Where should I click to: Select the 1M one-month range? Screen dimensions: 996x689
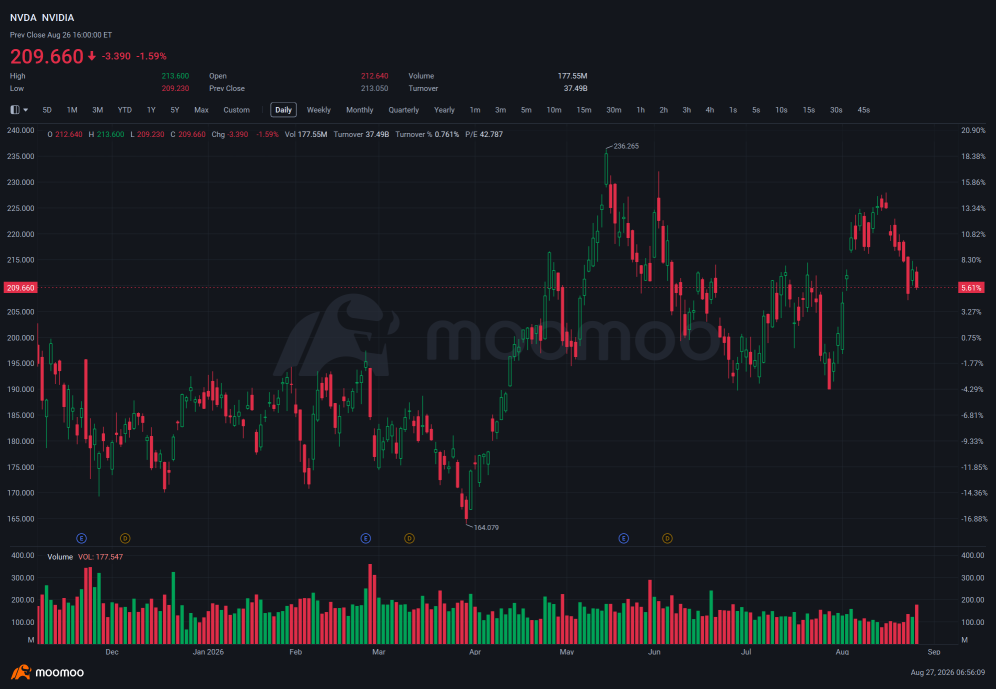tap(72, 110)
